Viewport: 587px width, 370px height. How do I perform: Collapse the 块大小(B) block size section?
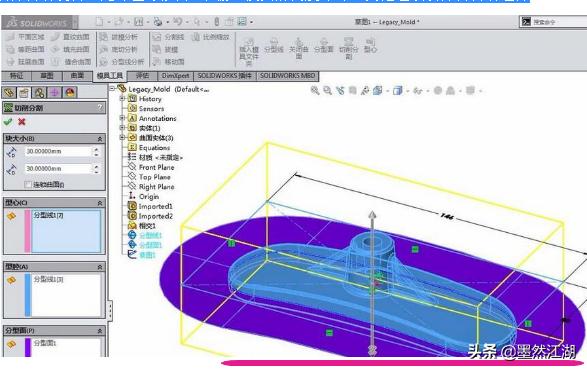tap(100, 139)
